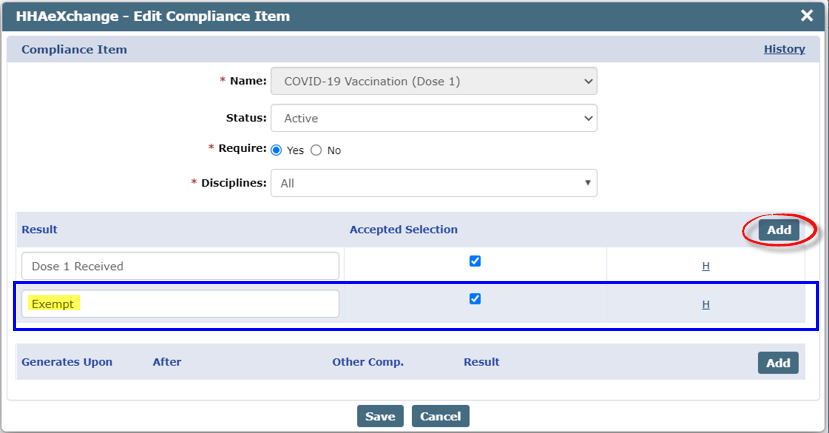
Task: Open the Name dropdown showing COVID-19 Vaccination
Action: tap(433, 81)
